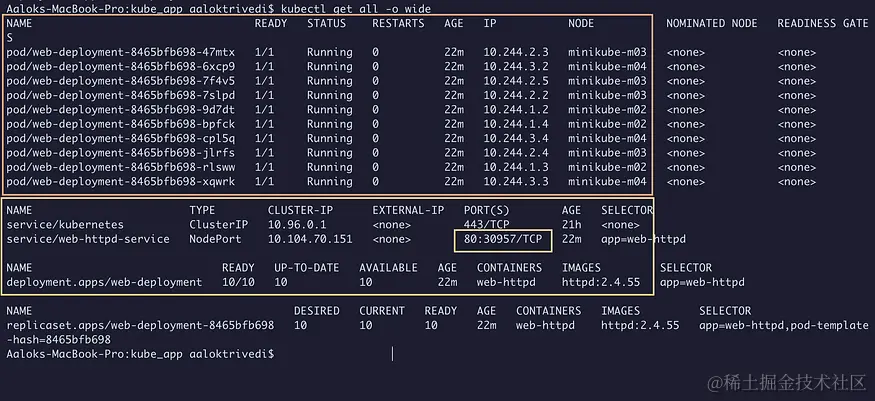The image size is (875, 401).
Task: Click cluster IP 10.96.0.1
Action: click(297, 225)
